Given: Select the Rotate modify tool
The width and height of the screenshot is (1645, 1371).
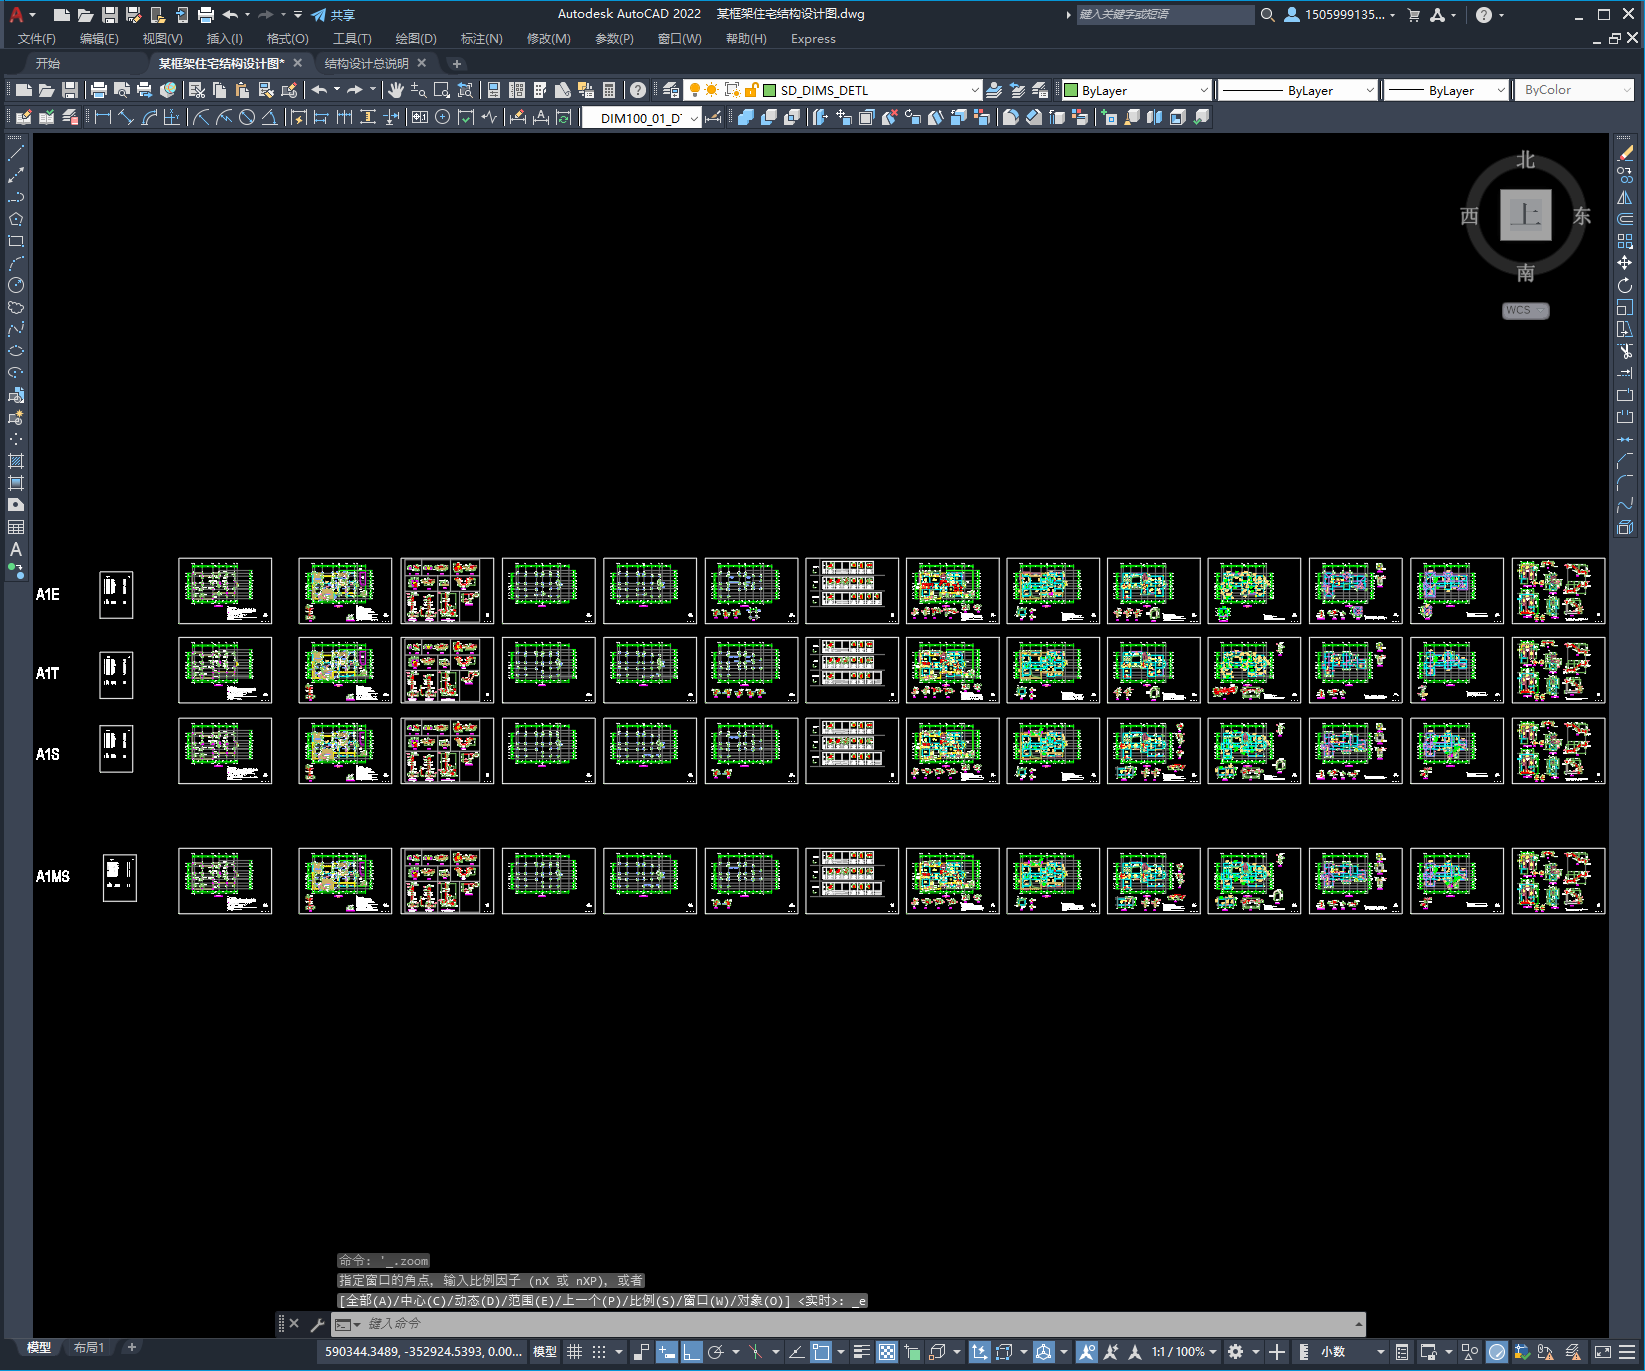Looking at the screenshot, I should point(1625,285).
